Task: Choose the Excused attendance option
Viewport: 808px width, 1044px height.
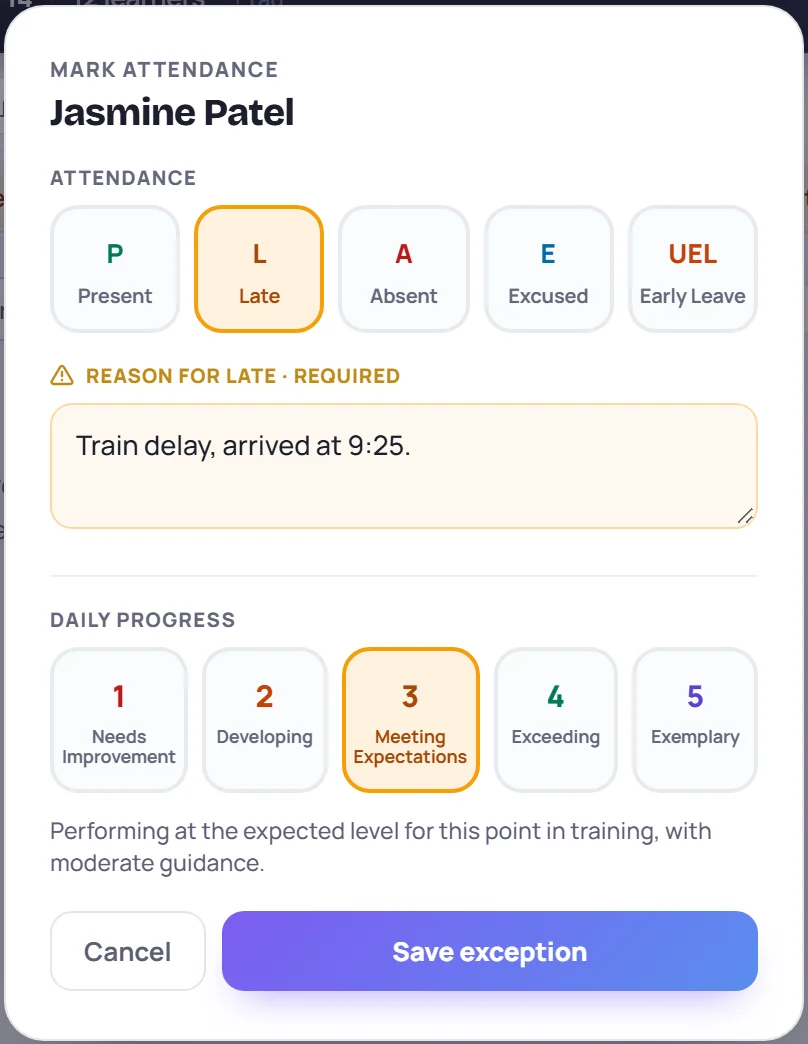Action: (548, 269)
